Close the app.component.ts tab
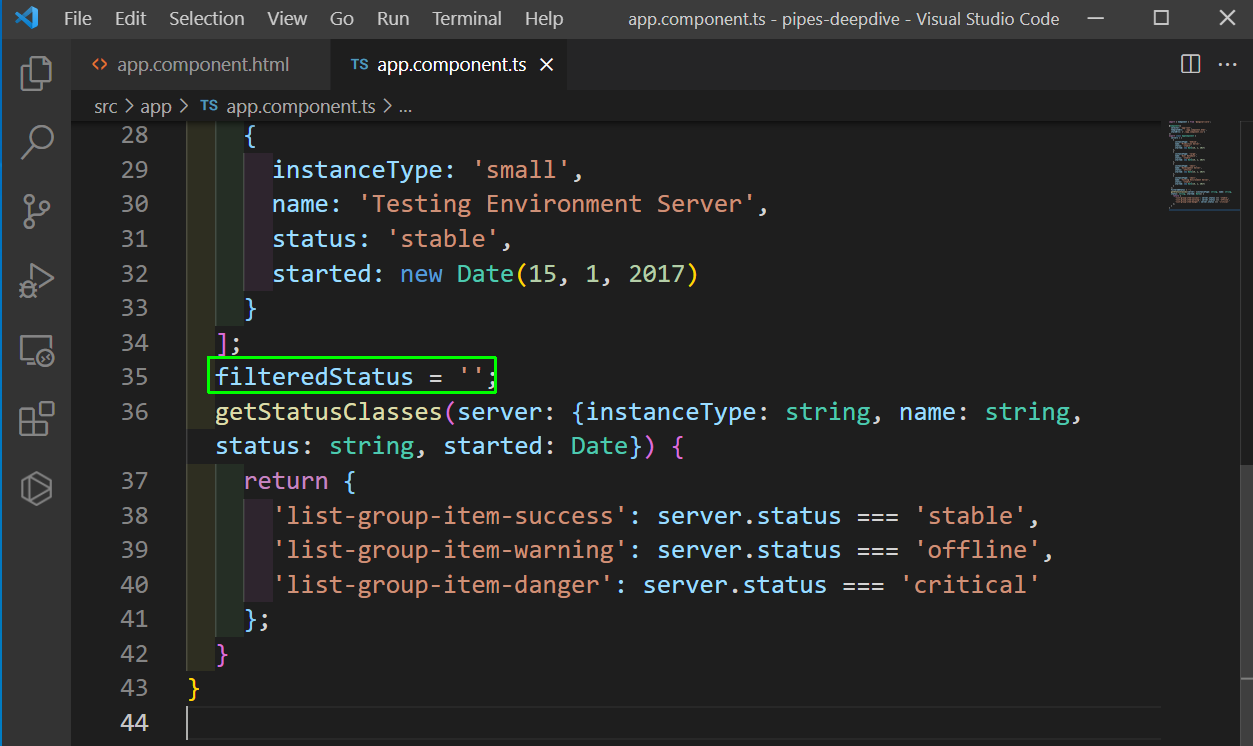 tap(547, 65)
